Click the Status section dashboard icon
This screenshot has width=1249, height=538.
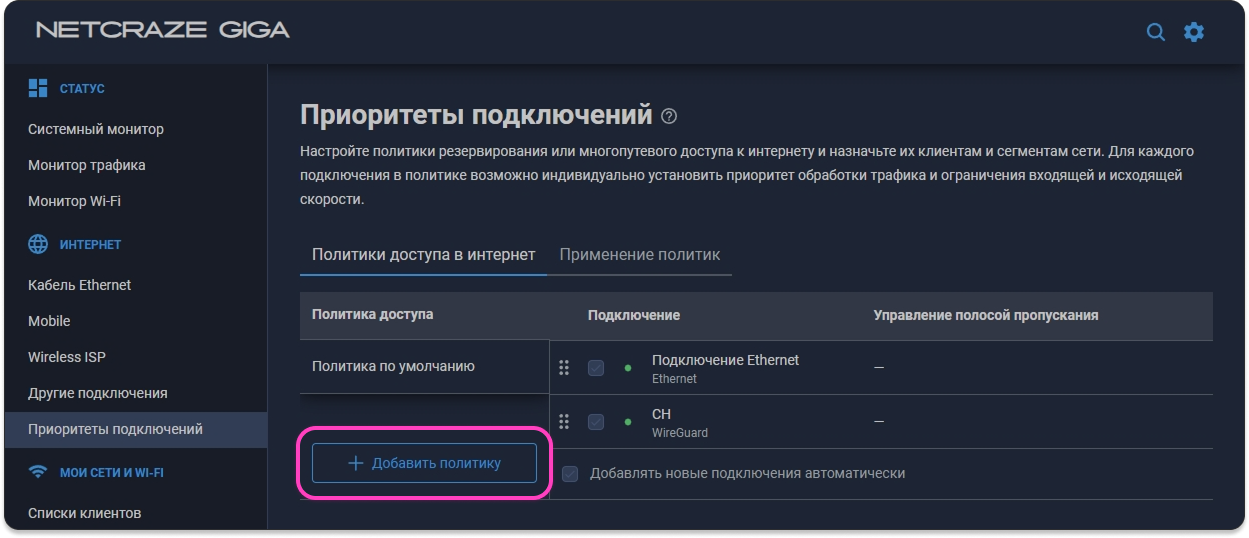(x=38, y=88)
